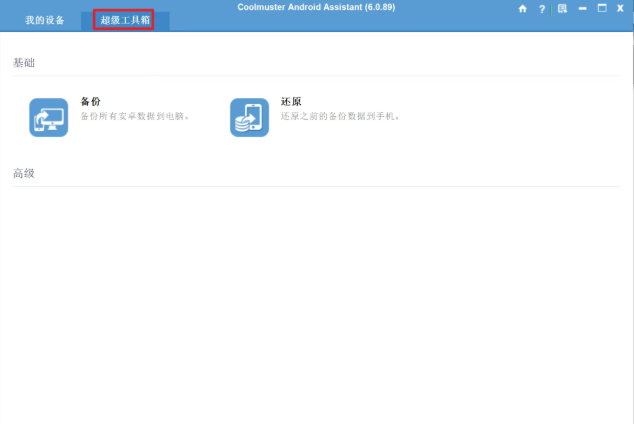Click the Coolmuster Android Assistant title
The image size is (634, 424).
(316, 7)
